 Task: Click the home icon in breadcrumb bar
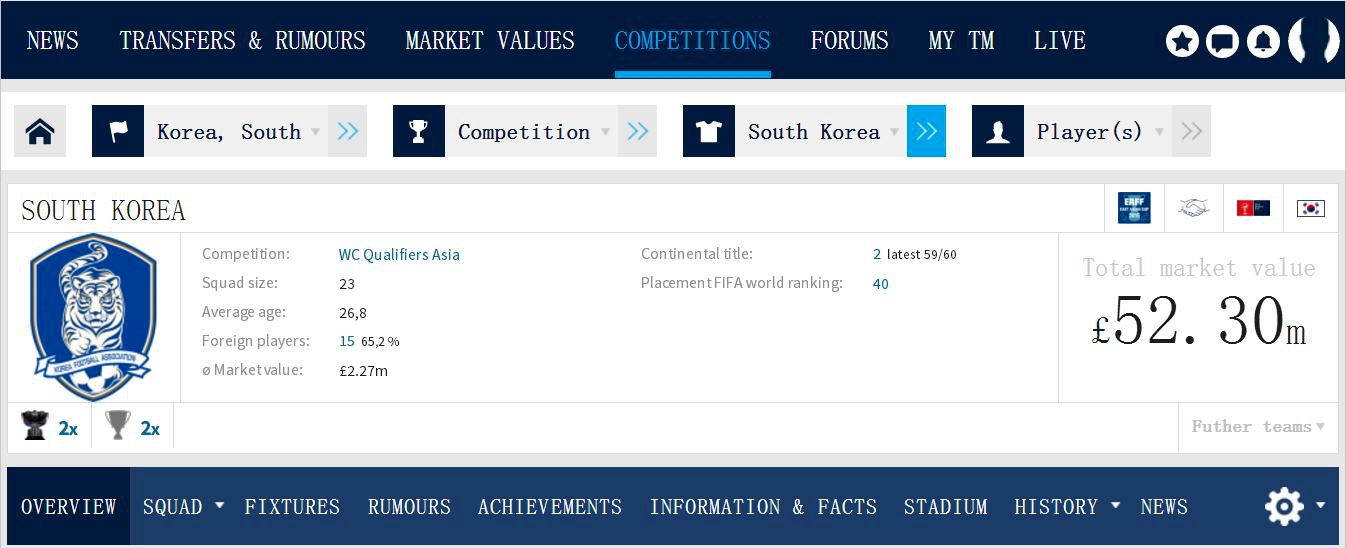(40, 131)
